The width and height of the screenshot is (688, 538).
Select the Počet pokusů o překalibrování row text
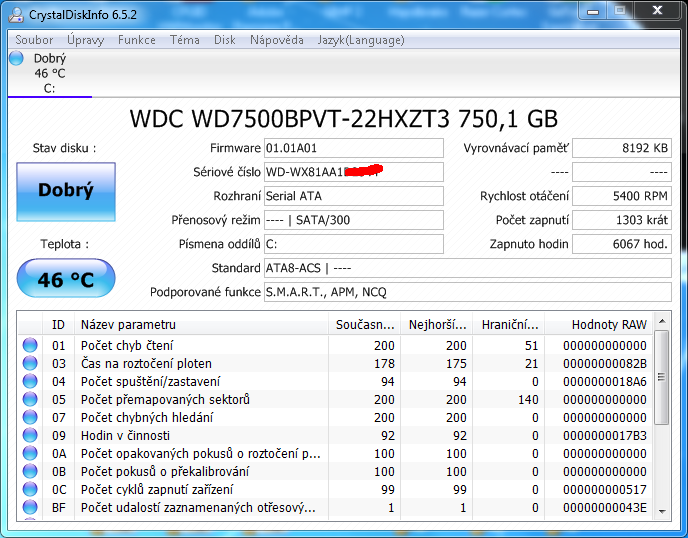pos(165,471)
